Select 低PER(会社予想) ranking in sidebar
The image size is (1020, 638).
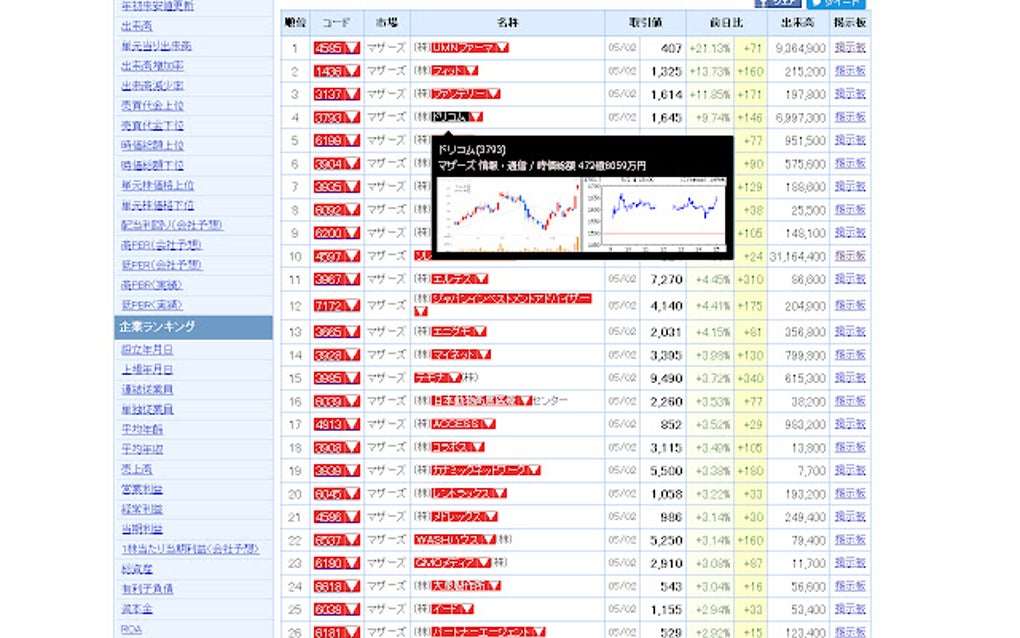pyautogui.click(x=161, y=265)
